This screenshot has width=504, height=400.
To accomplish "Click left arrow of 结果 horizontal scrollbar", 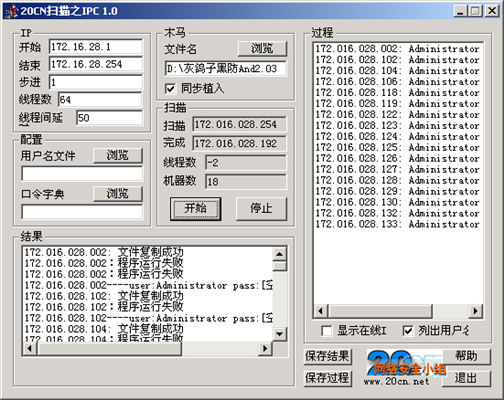I will [x=30, y=348].
